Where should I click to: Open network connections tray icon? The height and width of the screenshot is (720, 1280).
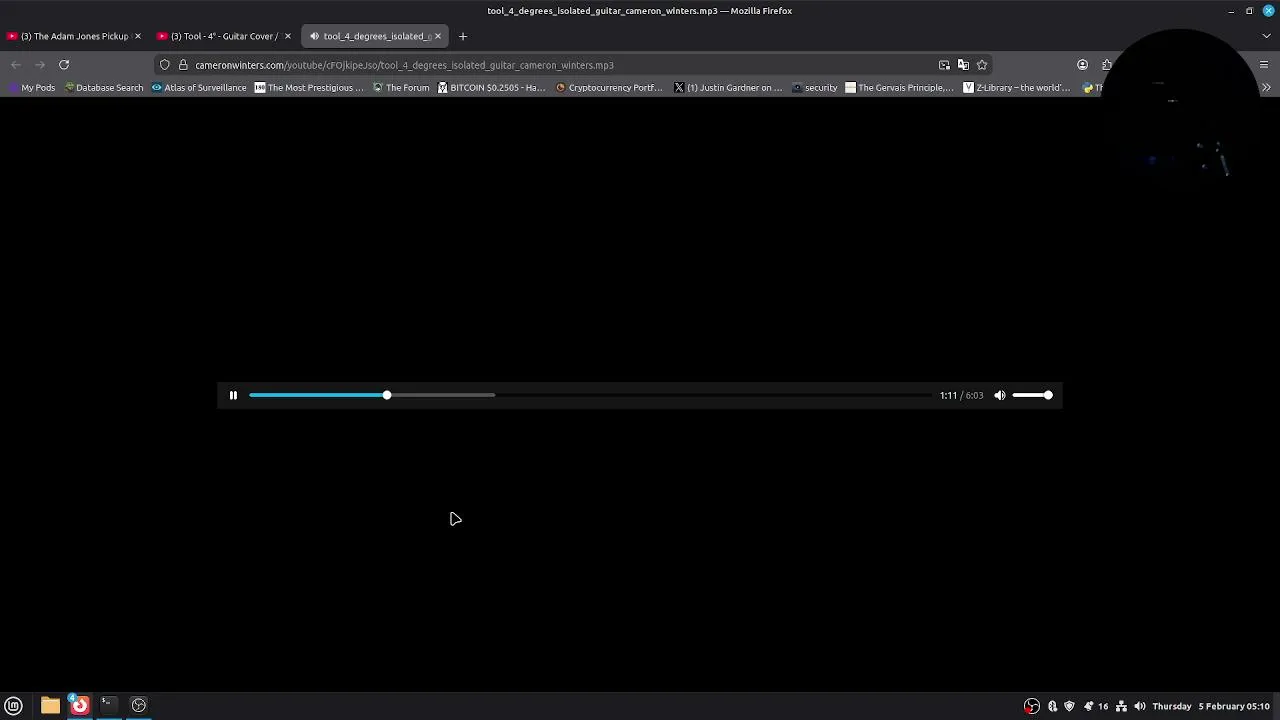pos(1121,706)
